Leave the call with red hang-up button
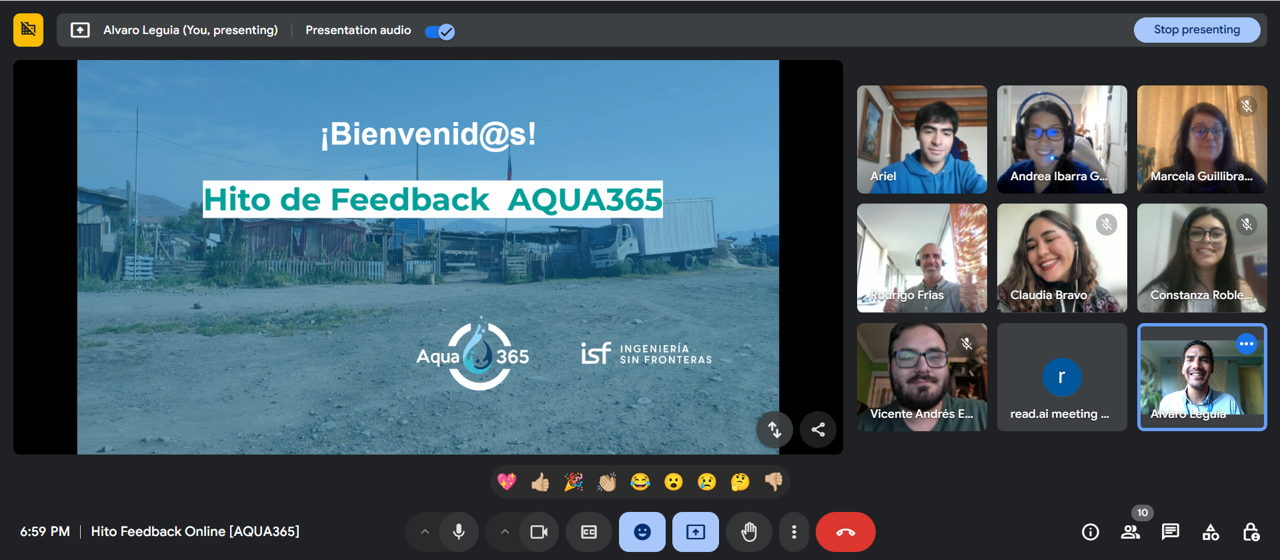 (x=845, y=532)
